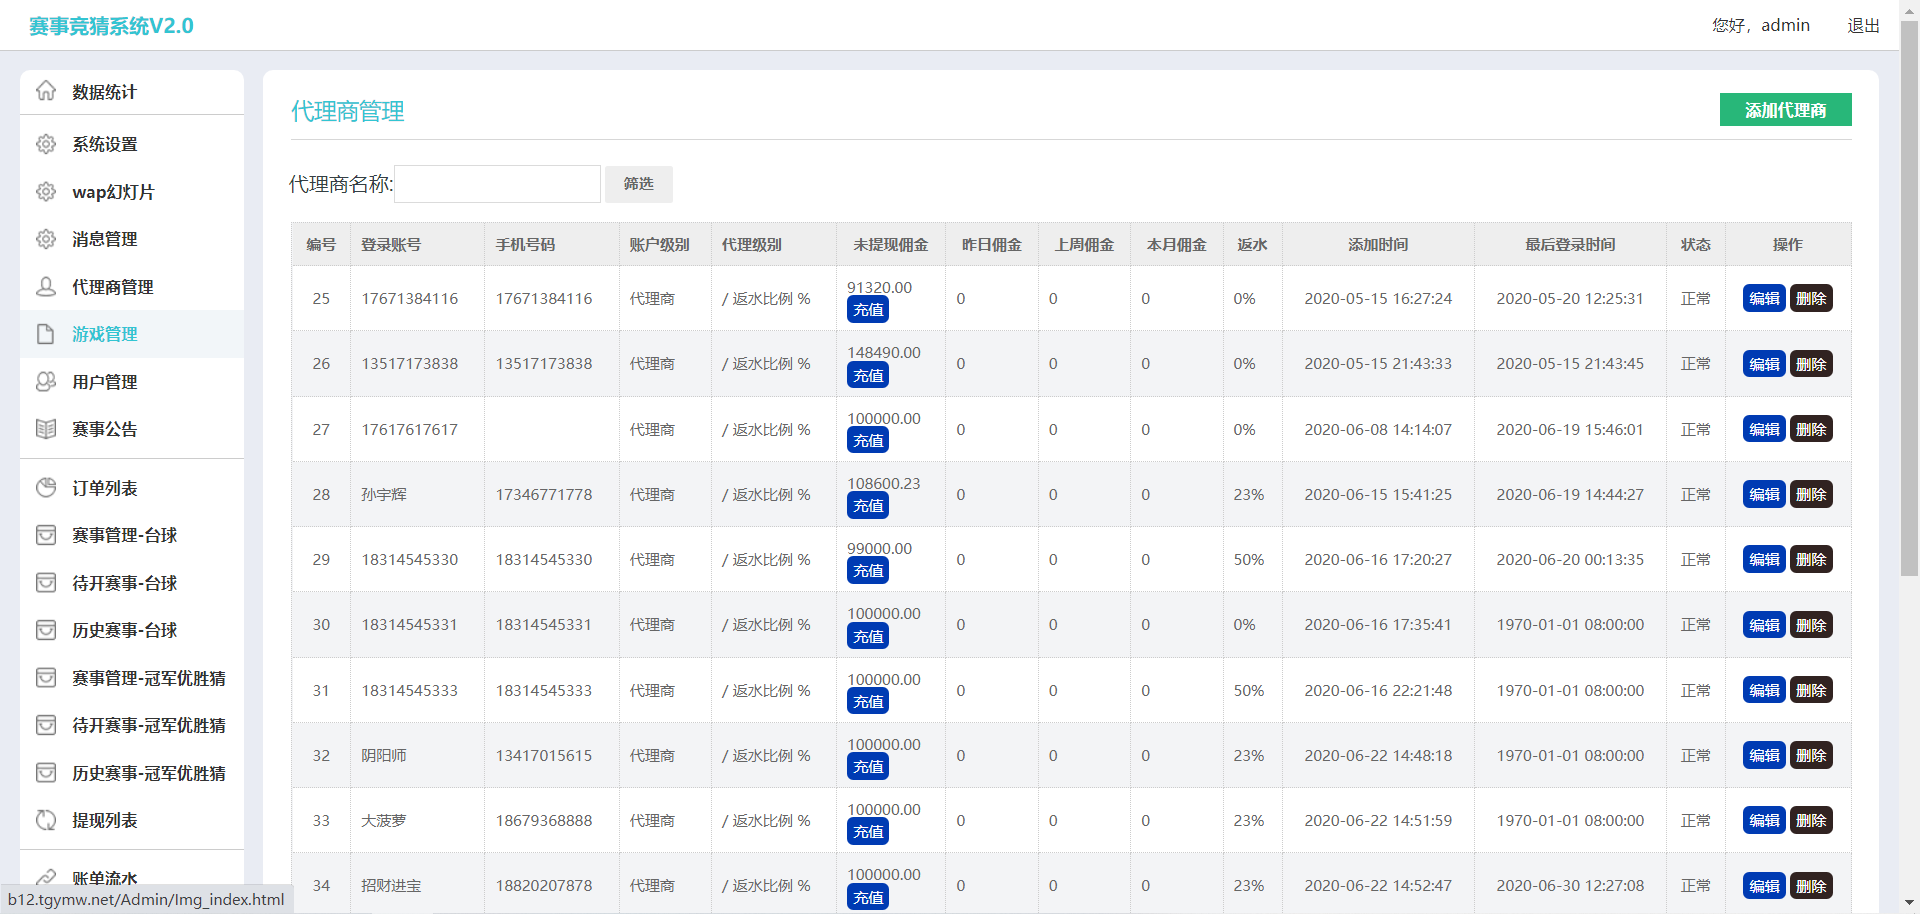The image size is (1920, 914).
Task: Click the pie chart icon beside 订单列表
Action: point(46,488)
